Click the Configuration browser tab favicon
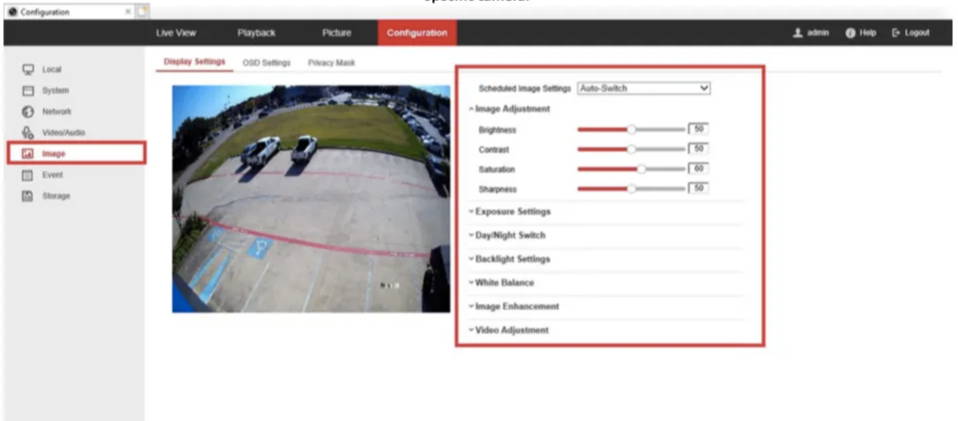The width and height of the screenshot is (958, 421). pyautogui.click(x=12, y=12)
